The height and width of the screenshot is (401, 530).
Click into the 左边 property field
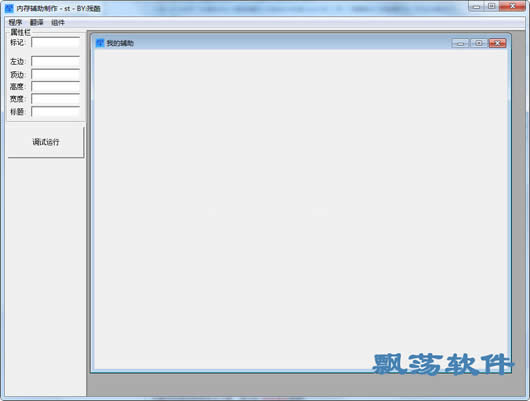(56, 61)
